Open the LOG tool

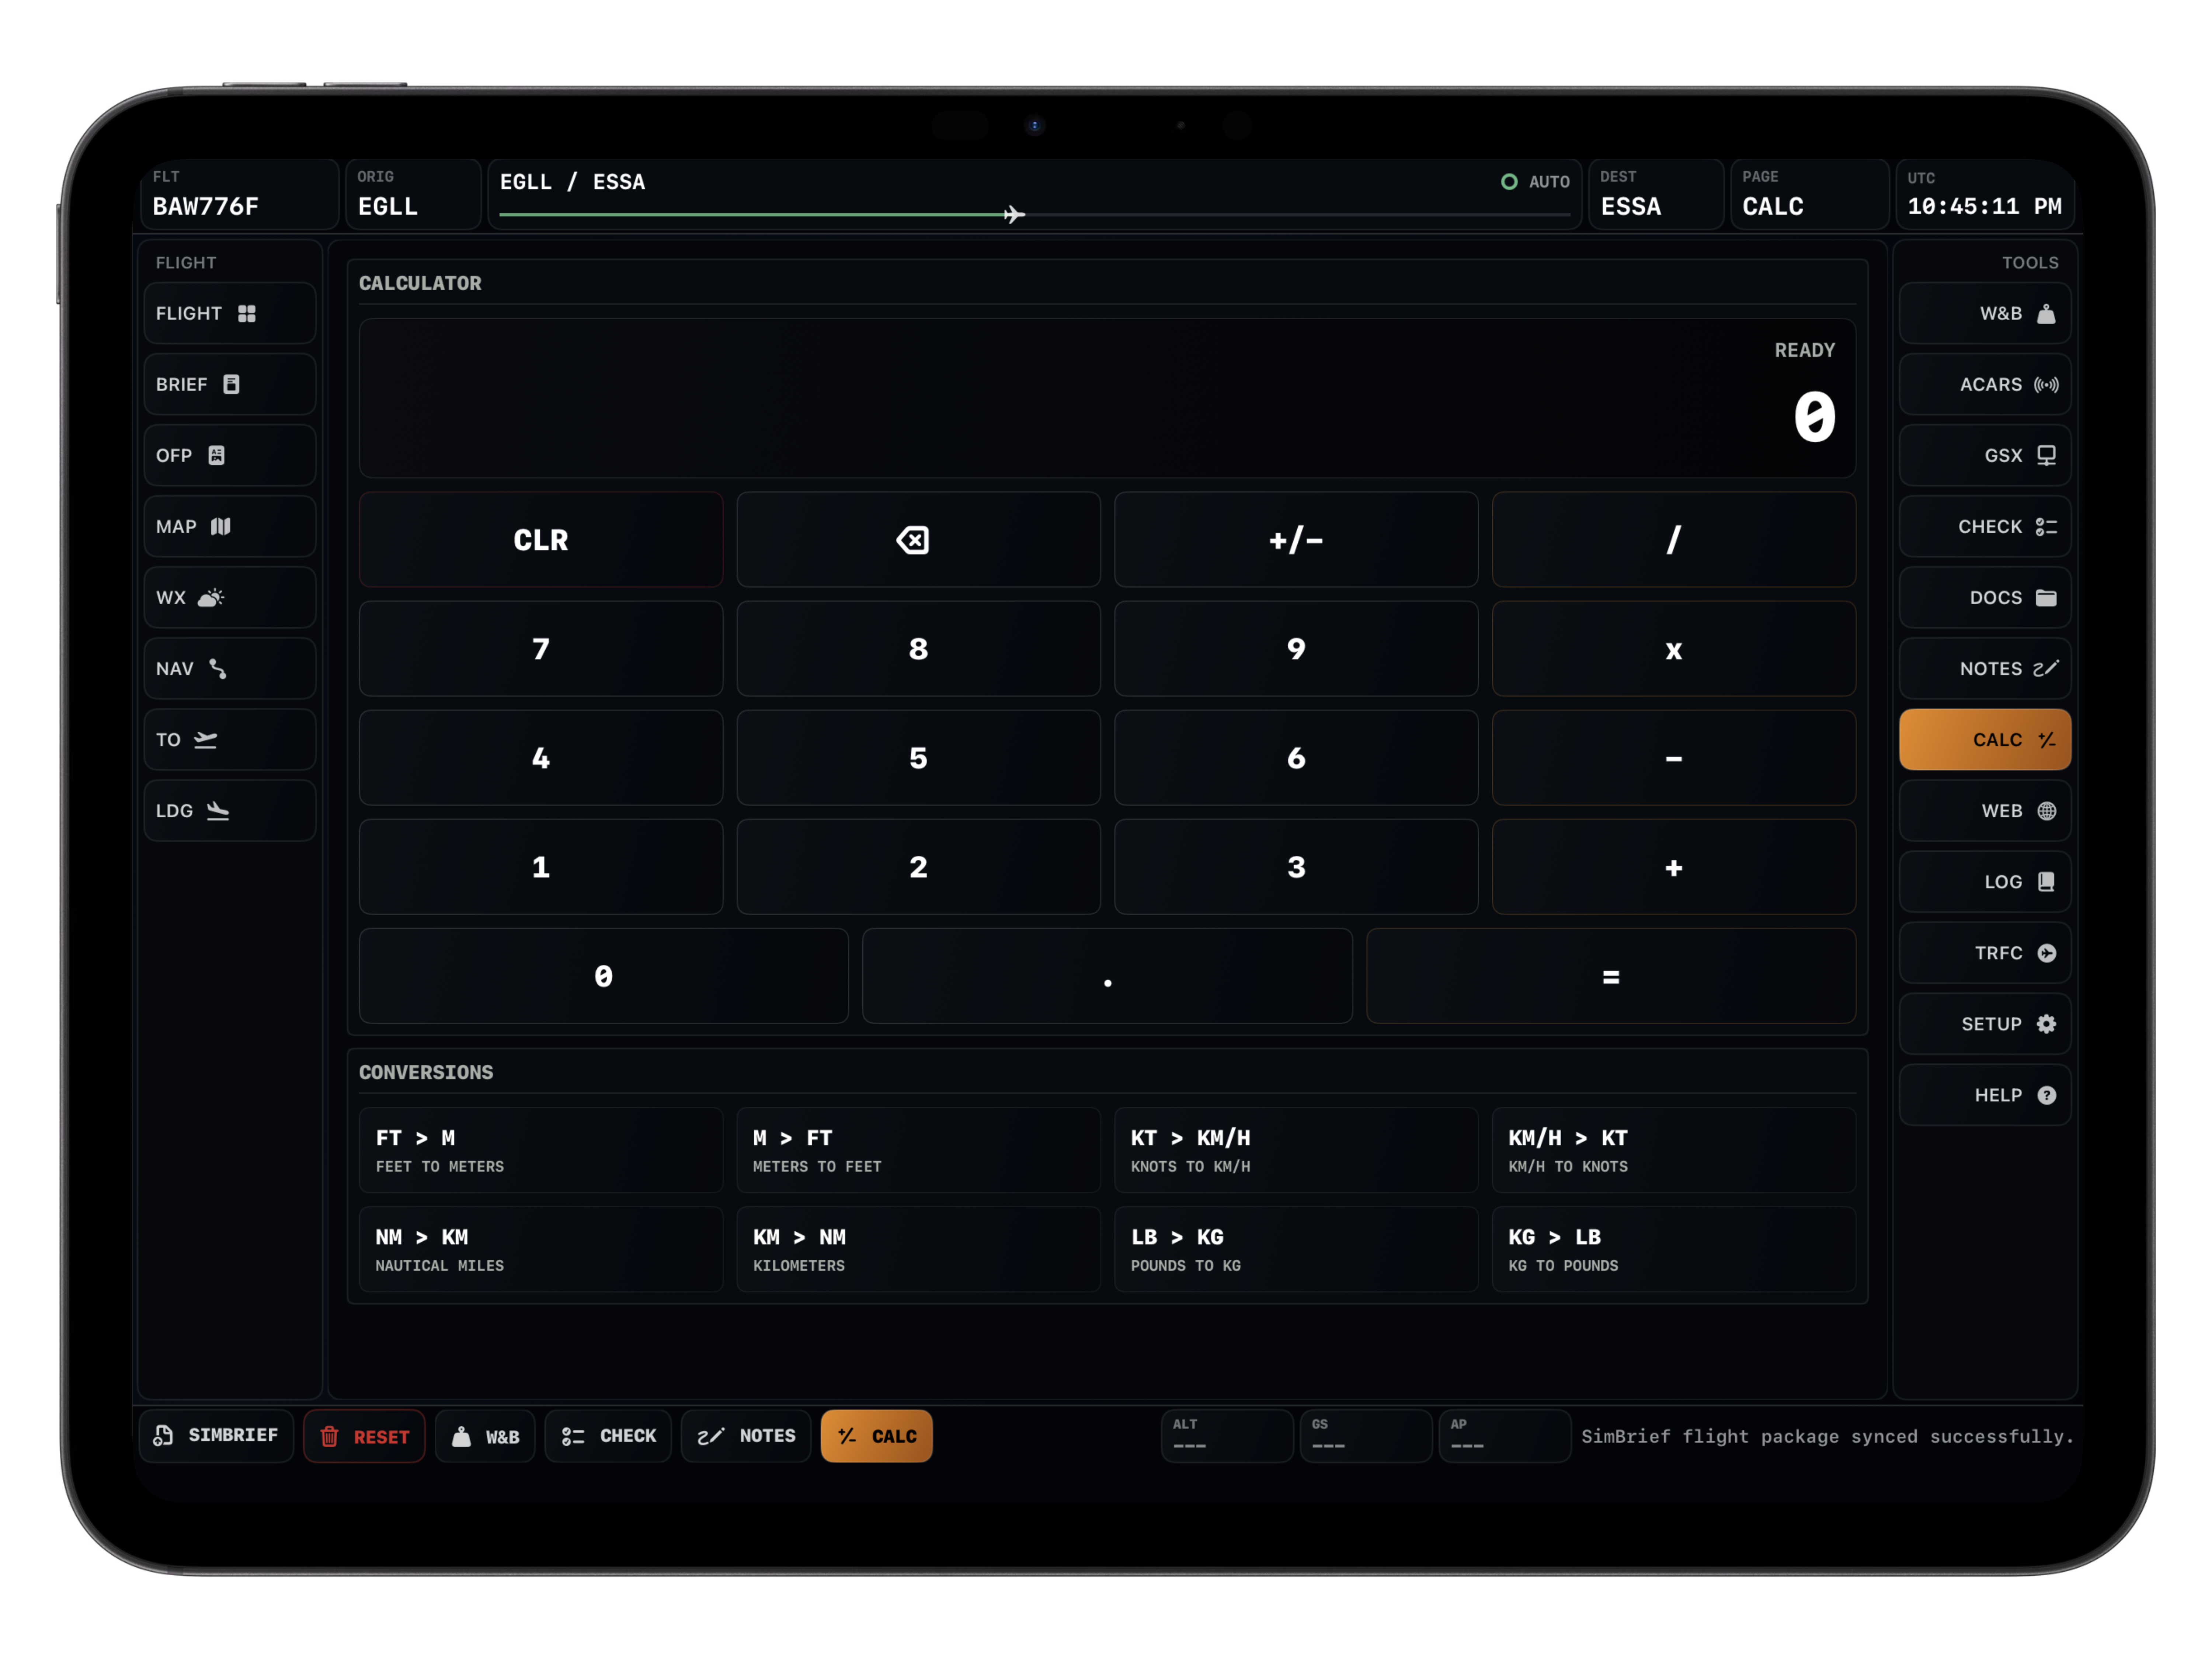tap(1985, 881)
